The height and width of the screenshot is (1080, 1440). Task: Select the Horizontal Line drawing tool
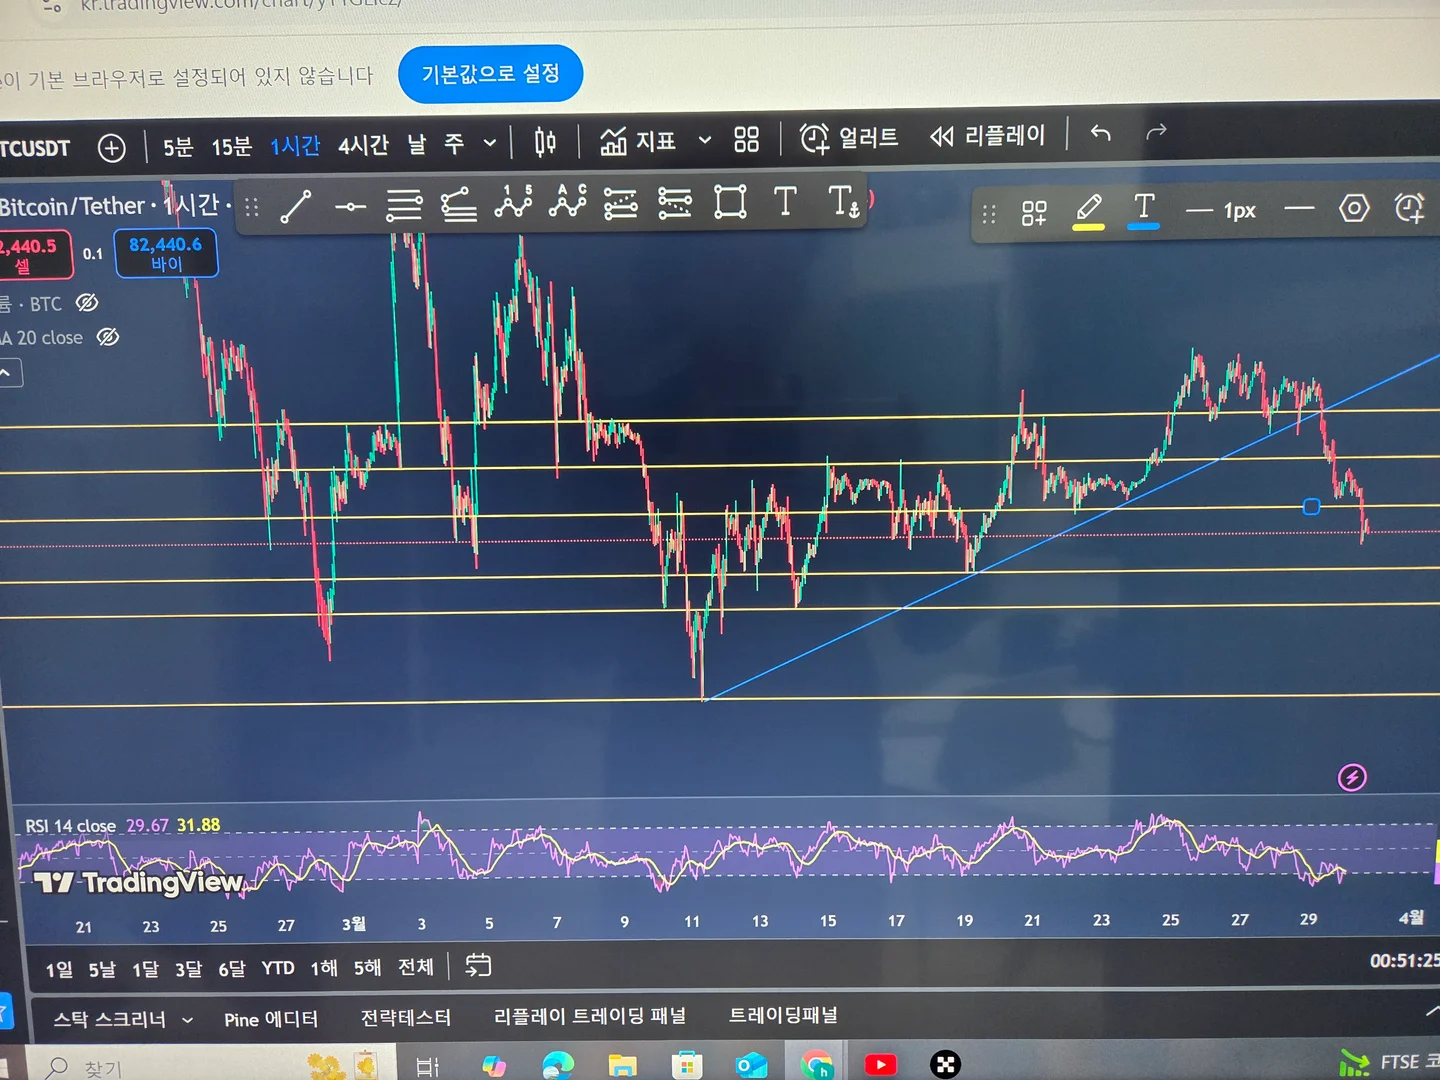350,207
